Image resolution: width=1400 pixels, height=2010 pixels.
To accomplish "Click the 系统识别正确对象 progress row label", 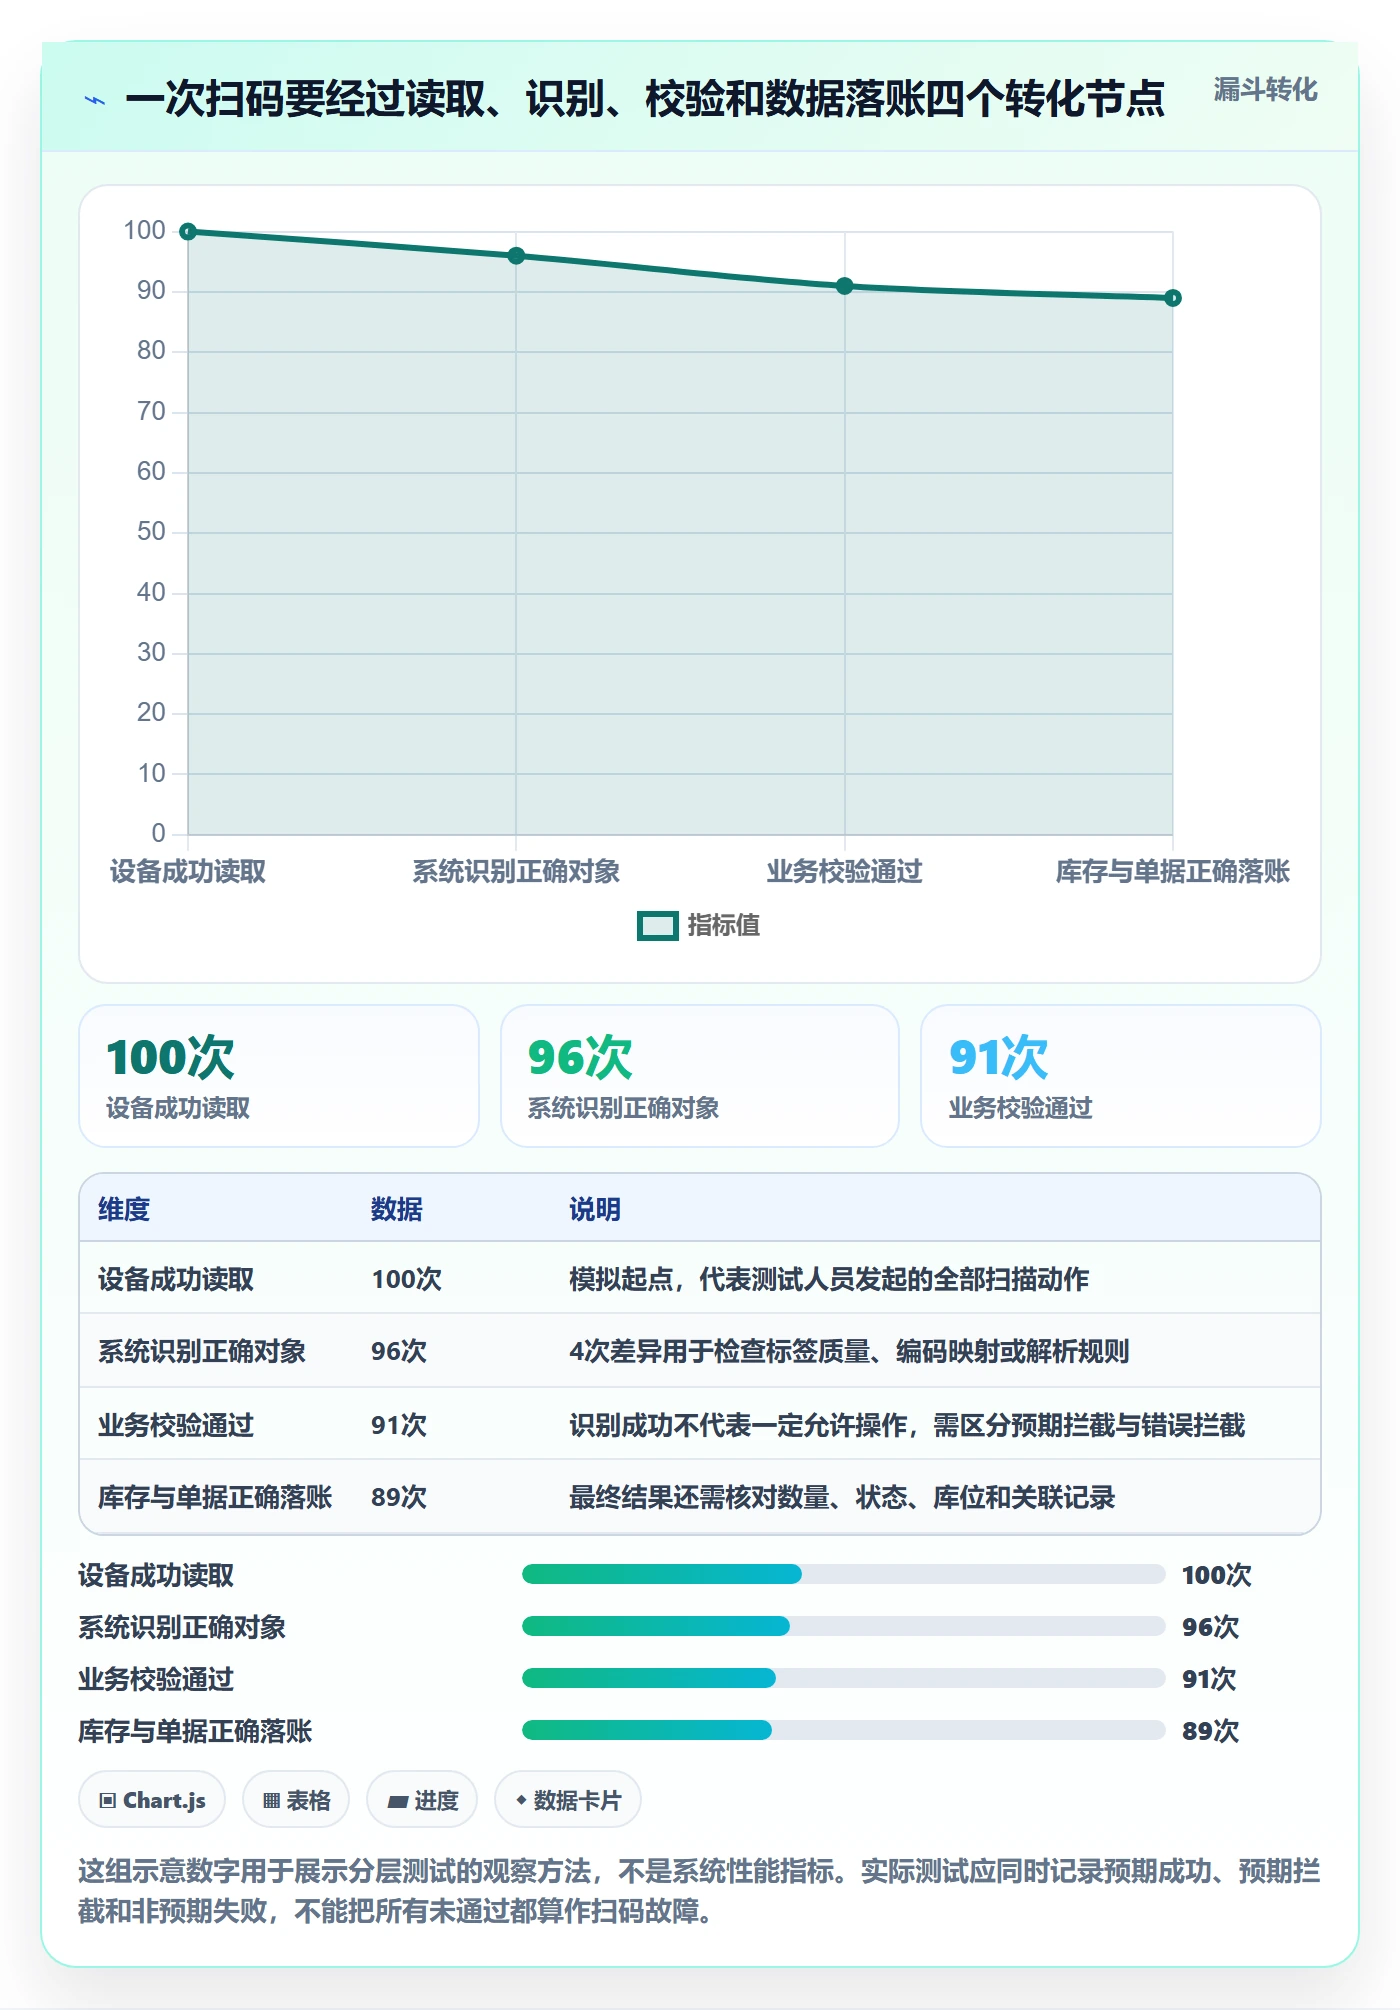I will pyautogui.click(x=182, y=1627).
